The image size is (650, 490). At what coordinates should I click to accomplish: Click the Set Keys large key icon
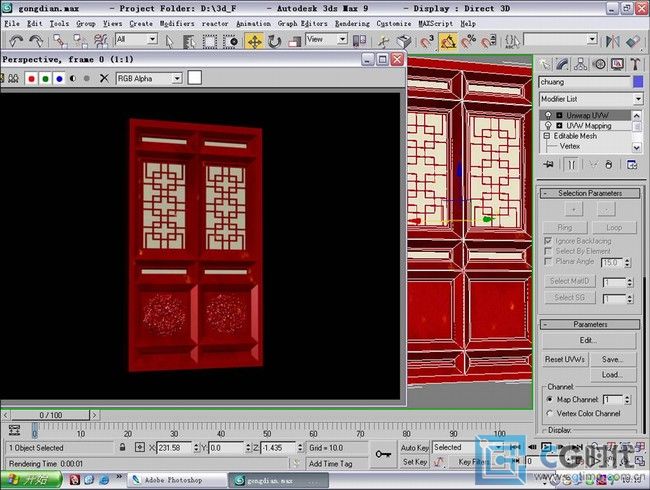click(x=383, y=454)
